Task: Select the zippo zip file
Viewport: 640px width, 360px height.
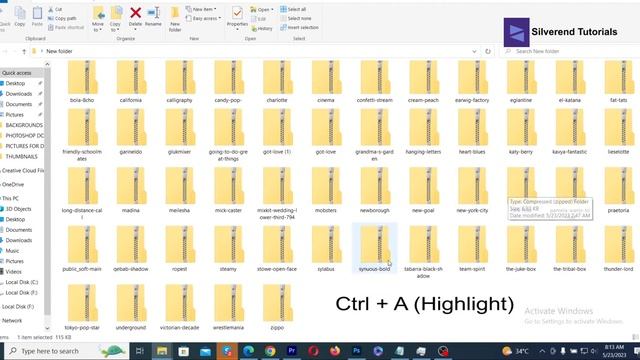Action: [x=277, y=308]
